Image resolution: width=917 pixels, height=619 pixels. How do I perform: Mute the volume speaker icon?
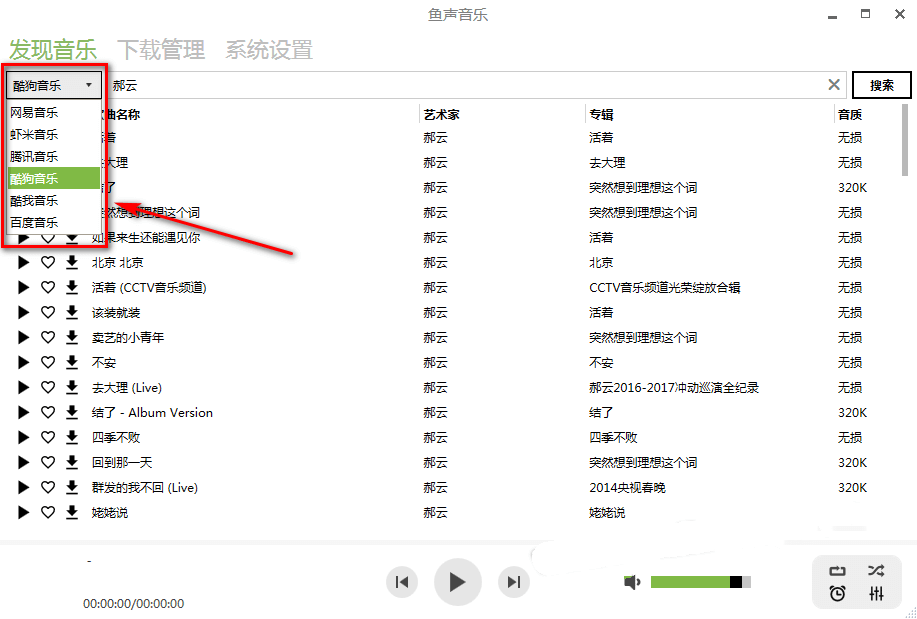(632, 582)
